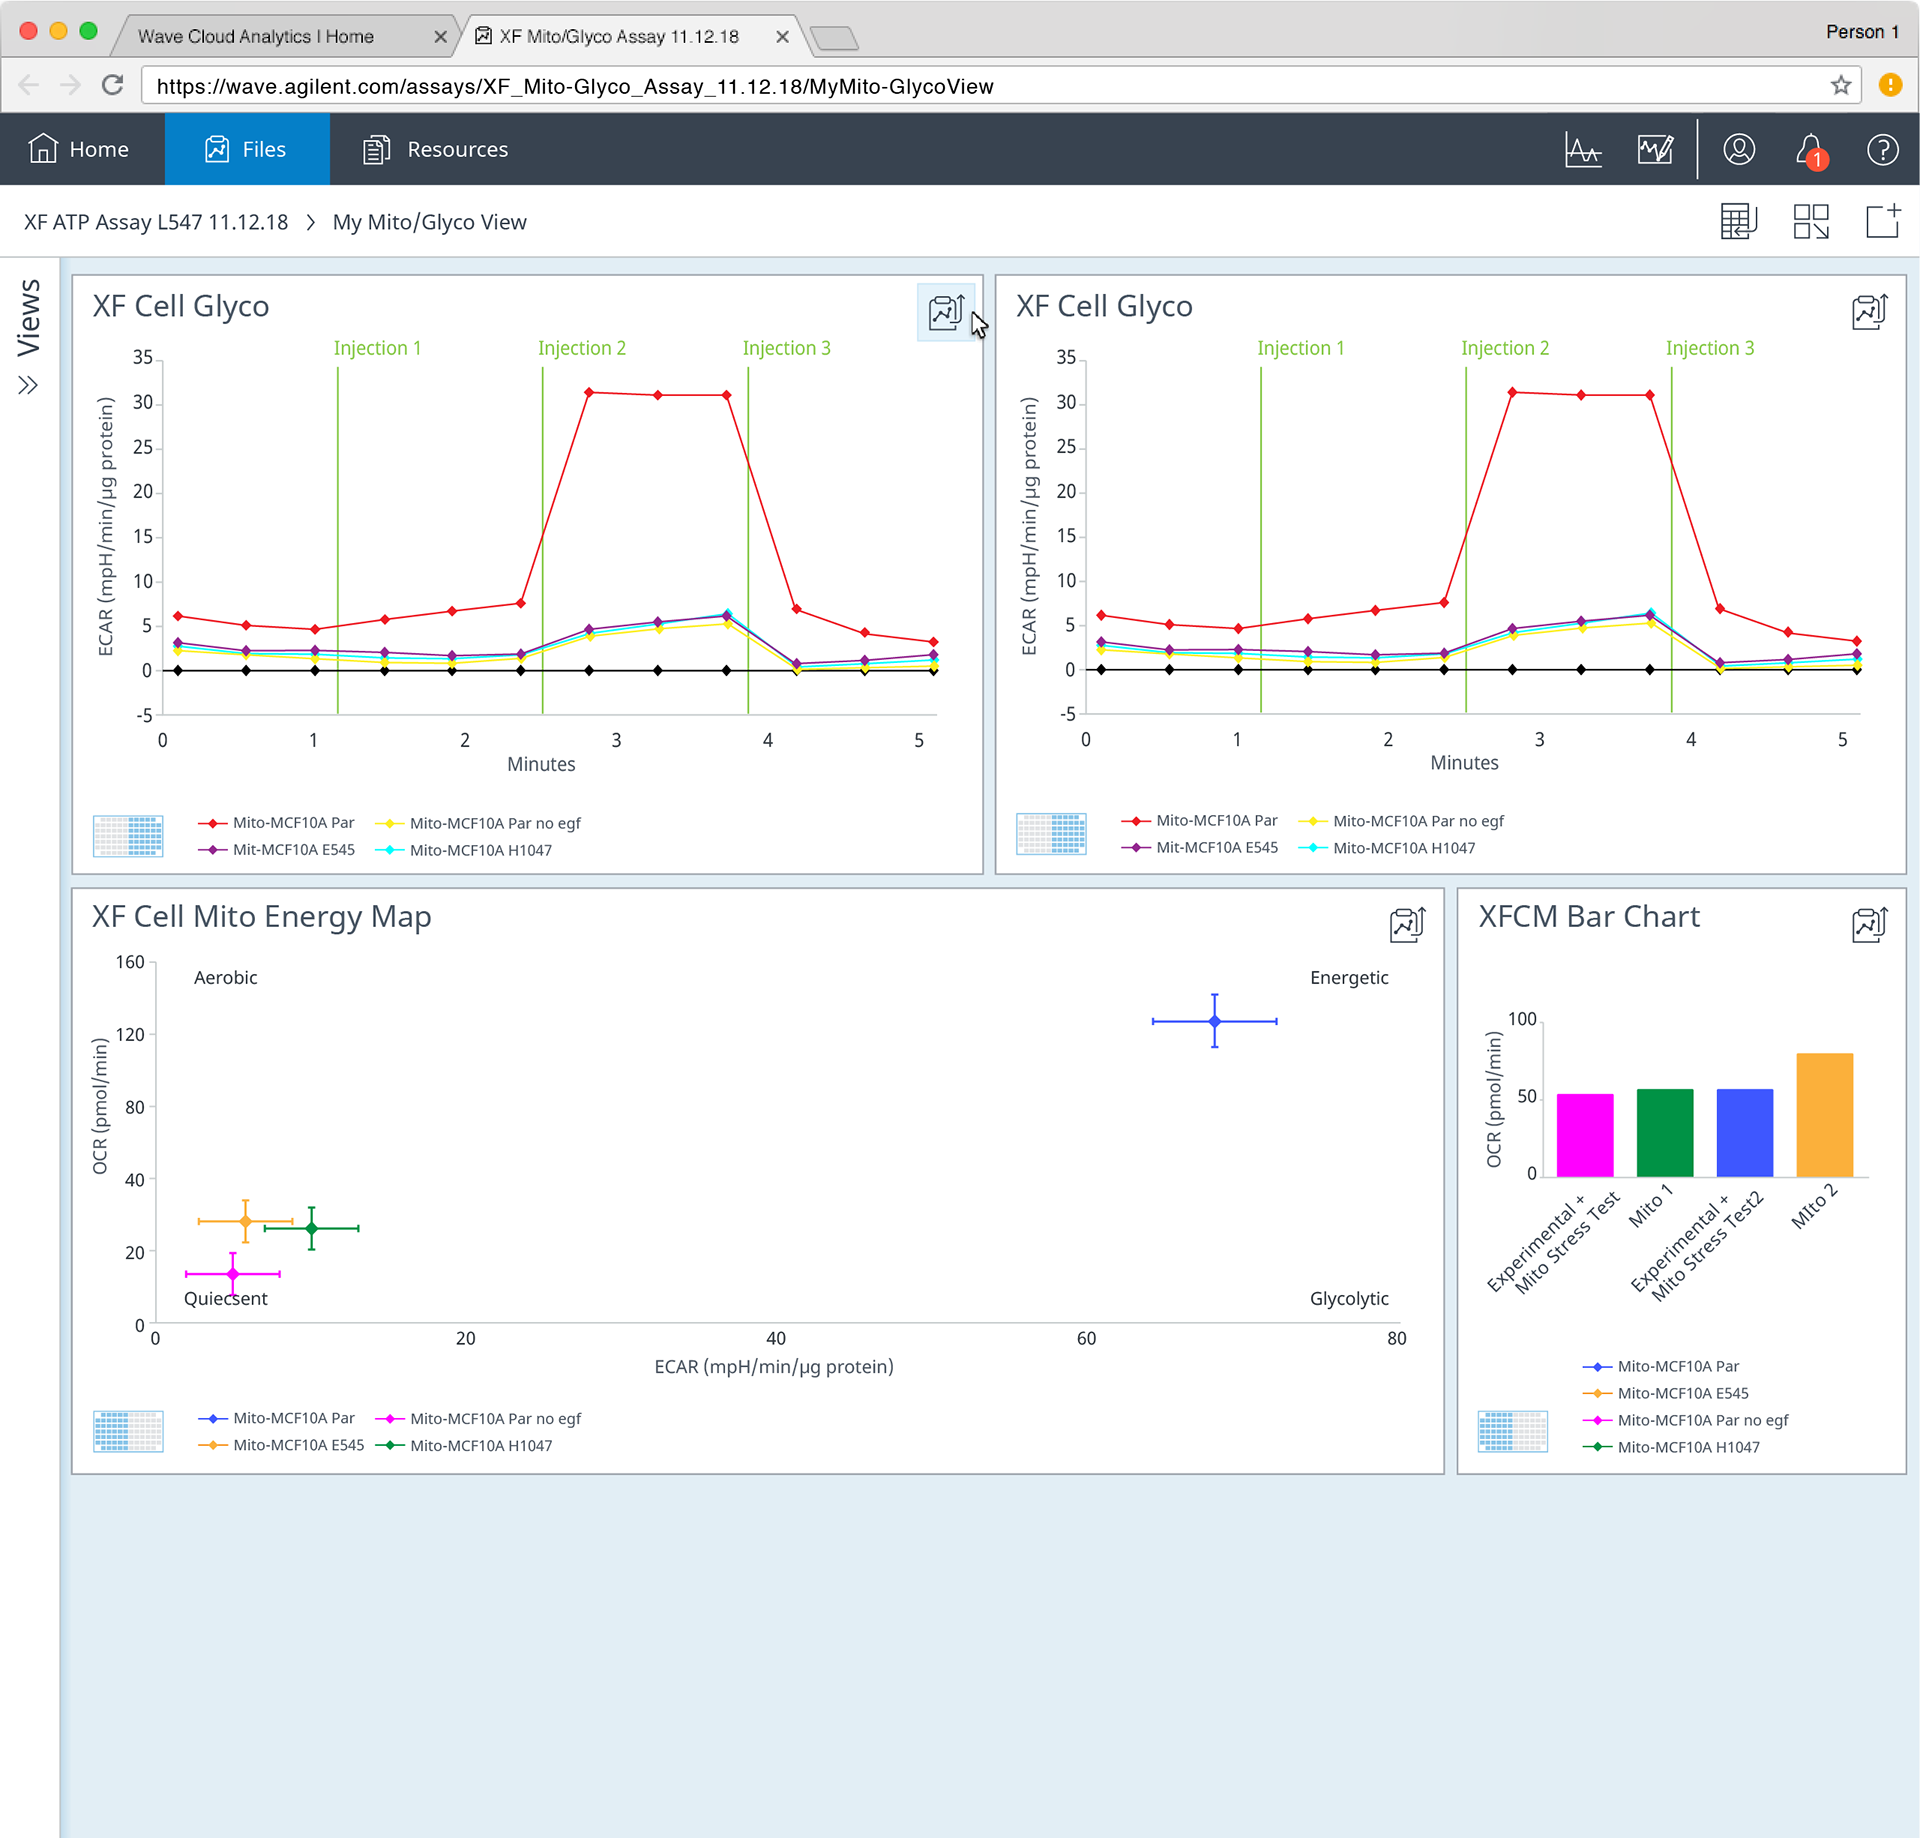1920x1838 pixels.
Task: Open the user account profile icon
Action: pos(1739,150)
